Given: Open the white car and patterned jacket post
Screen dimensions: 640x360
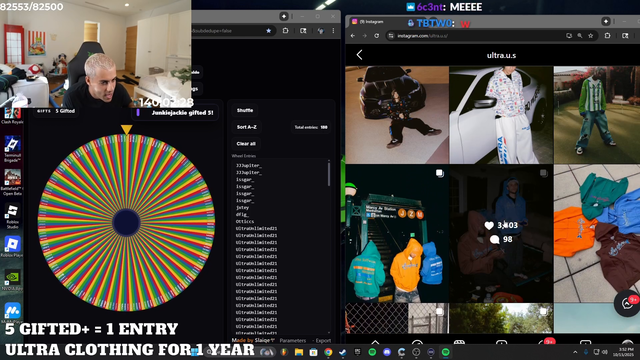Looking at the screenshot, I should (501, 115).
